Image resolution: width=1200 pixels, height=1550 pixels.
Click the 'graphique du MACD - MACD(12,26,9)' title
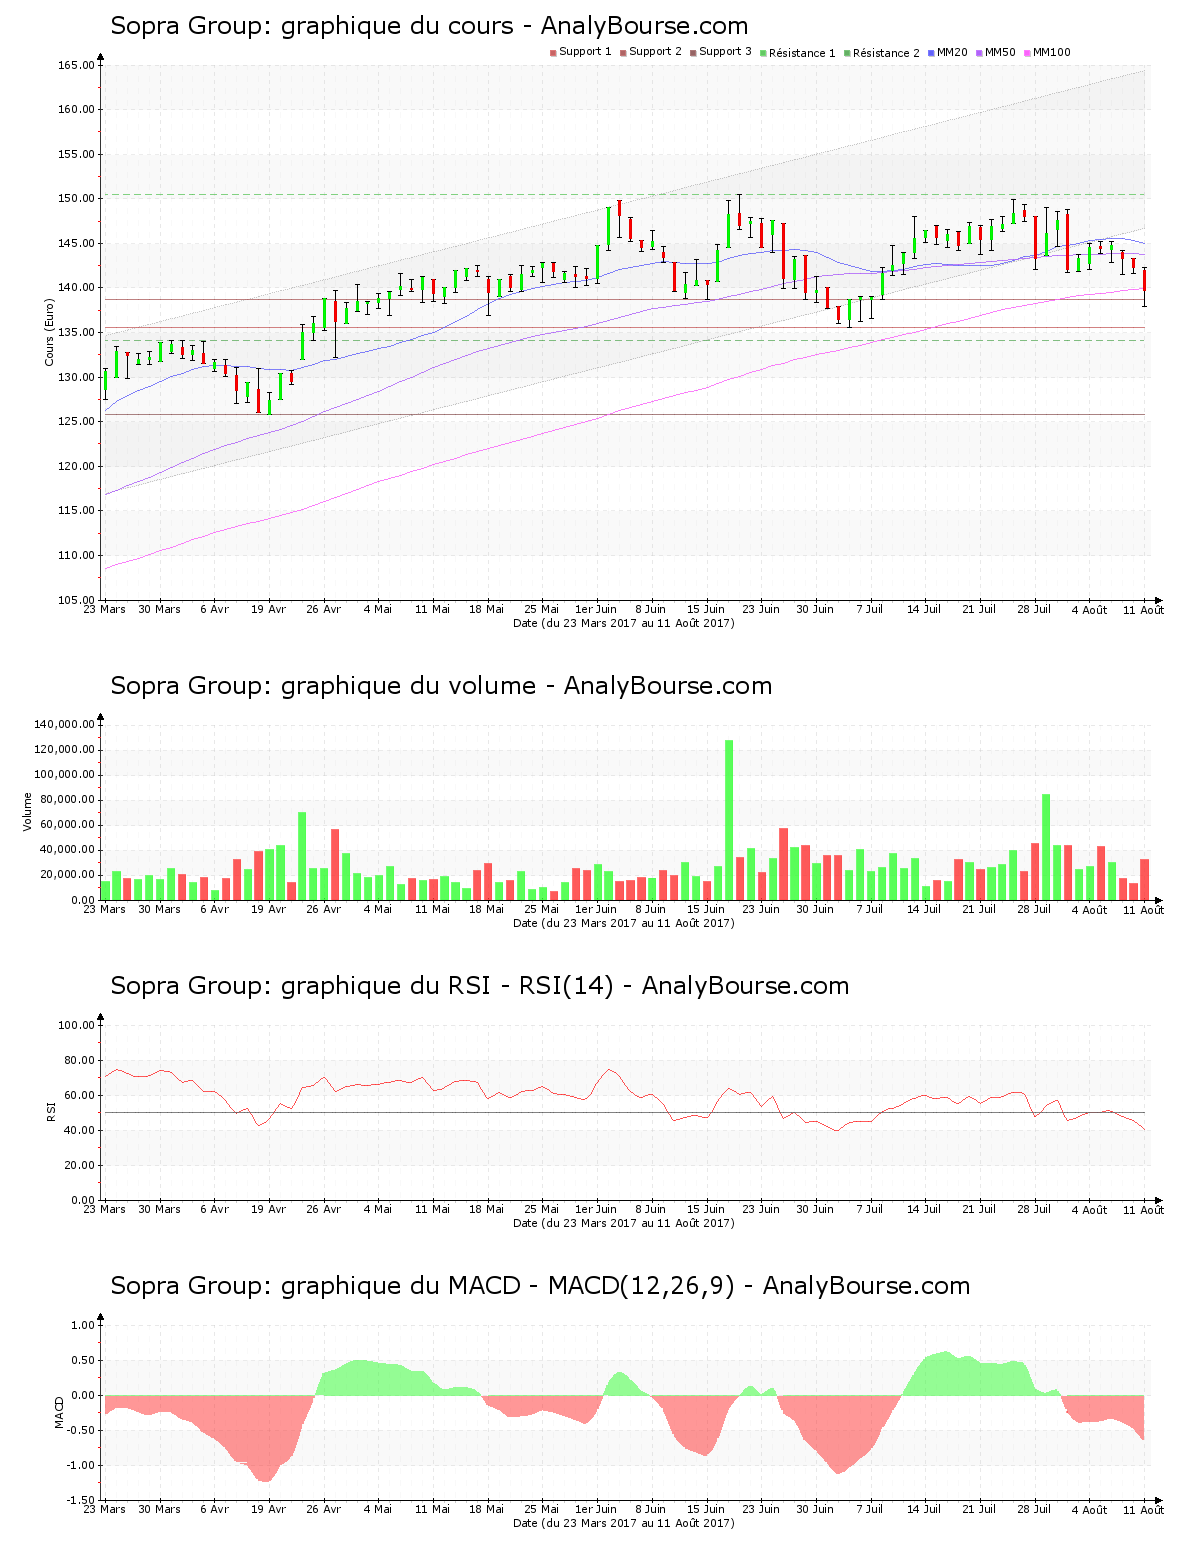[540, 1286]
